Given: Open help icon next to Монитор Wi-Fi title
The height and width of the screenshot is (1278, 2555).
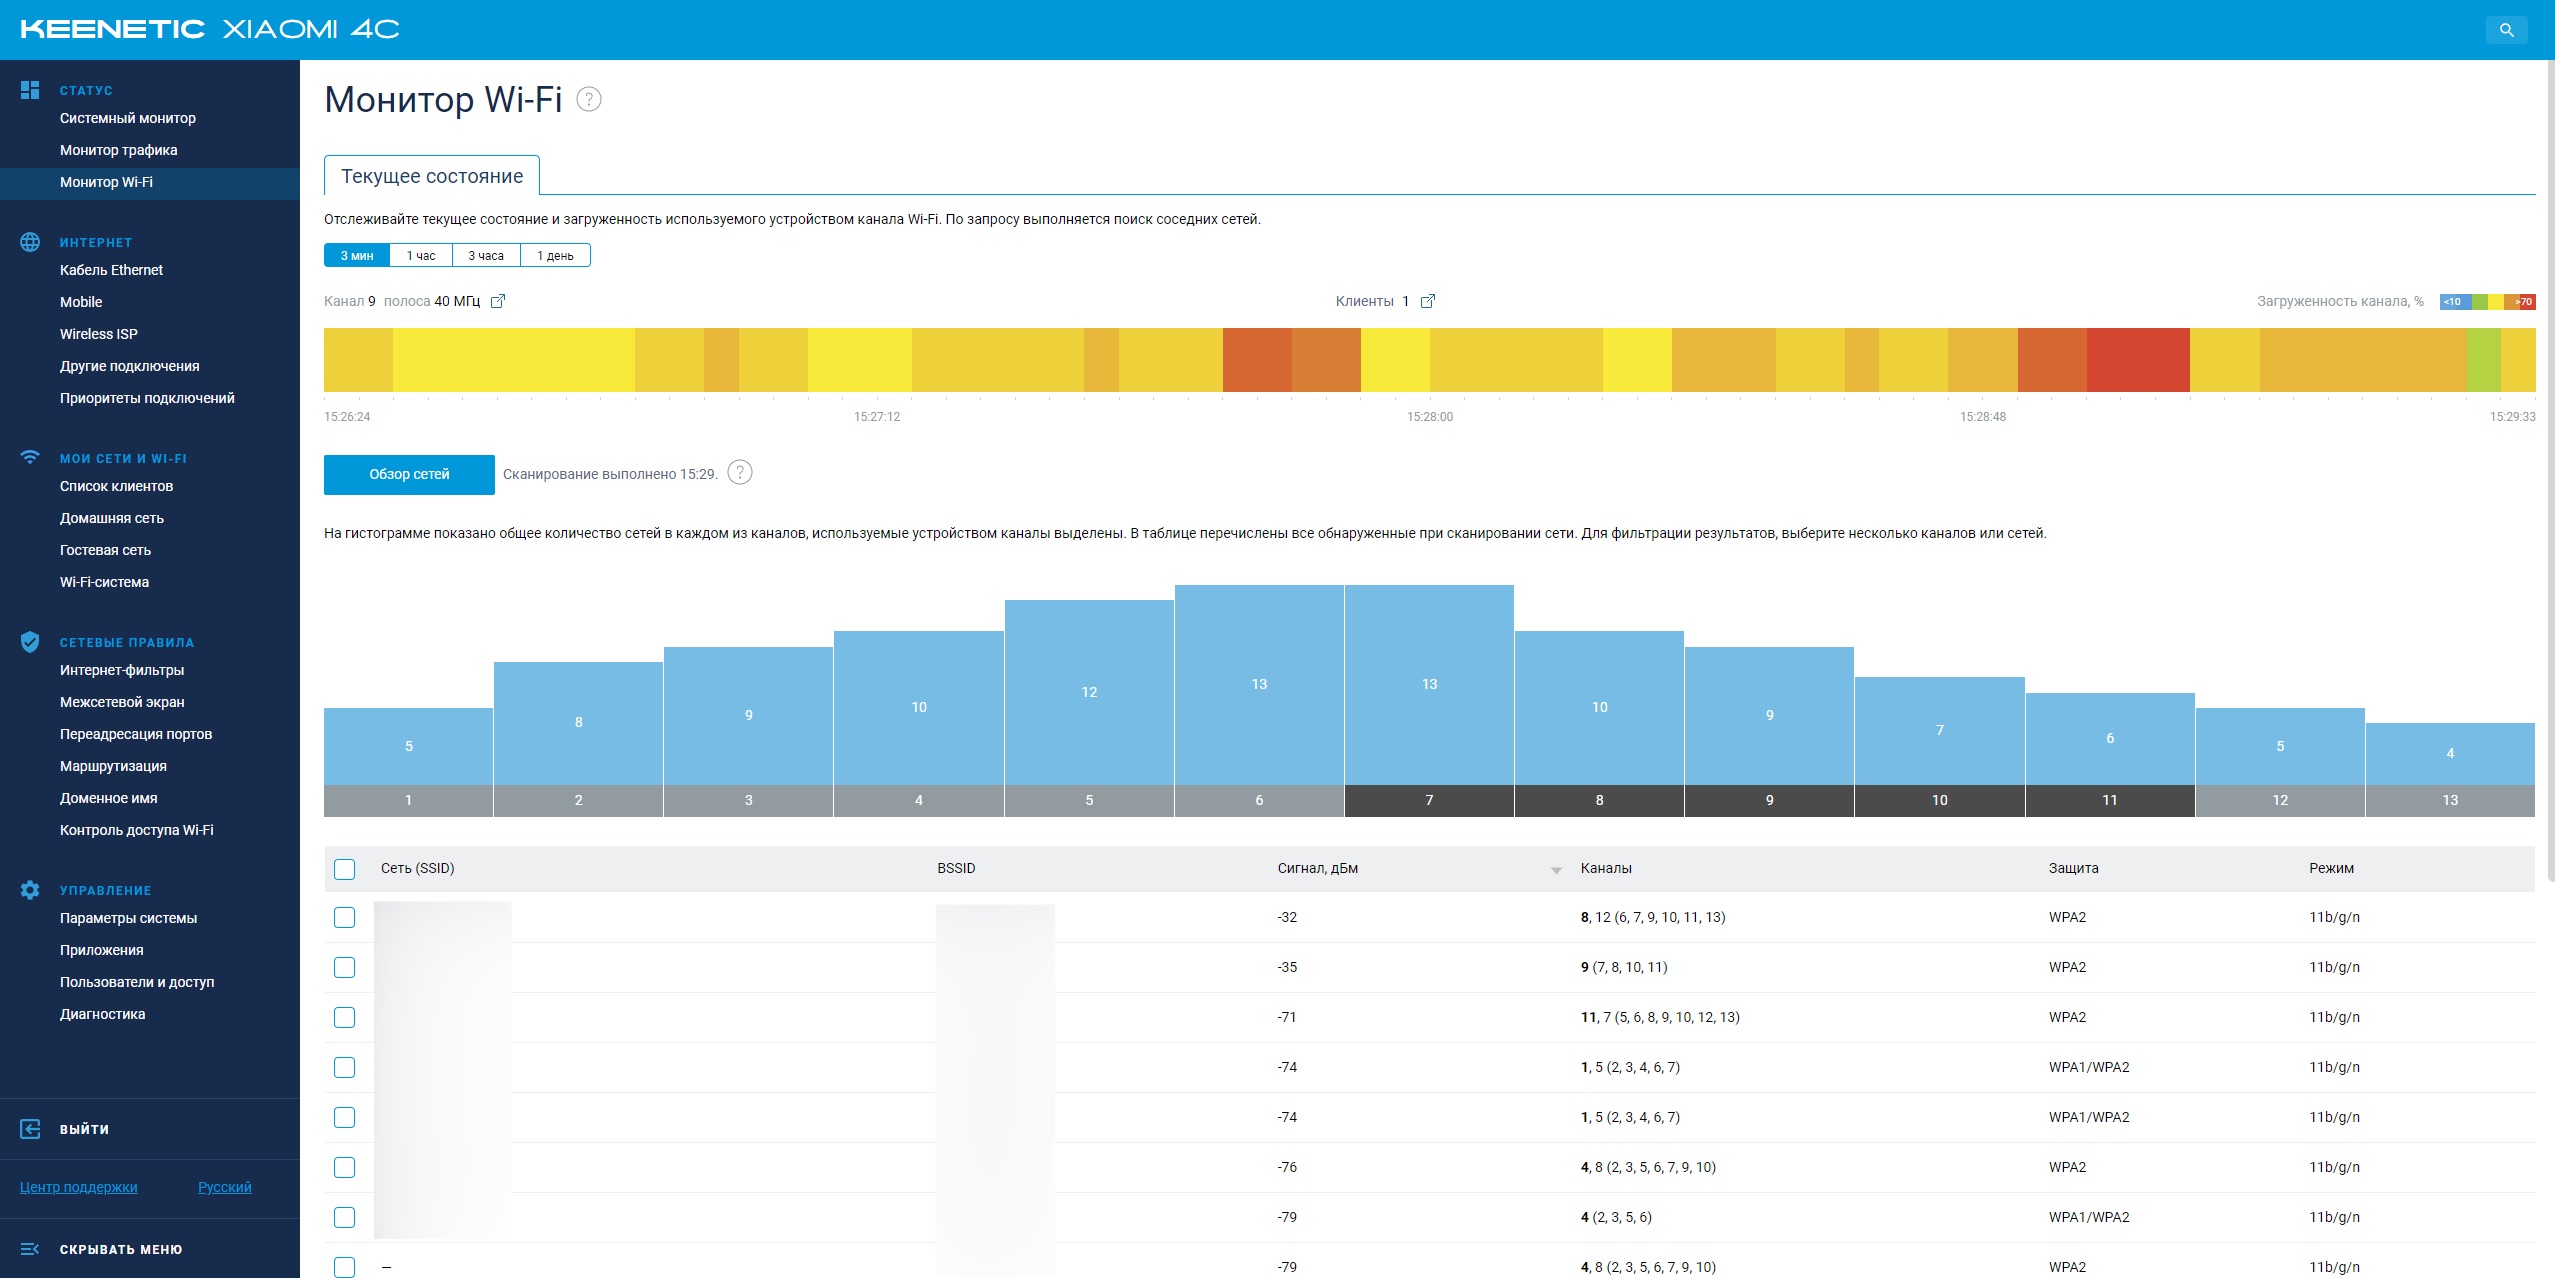Looking at the screenshot, I should click(x=589, y=99).
